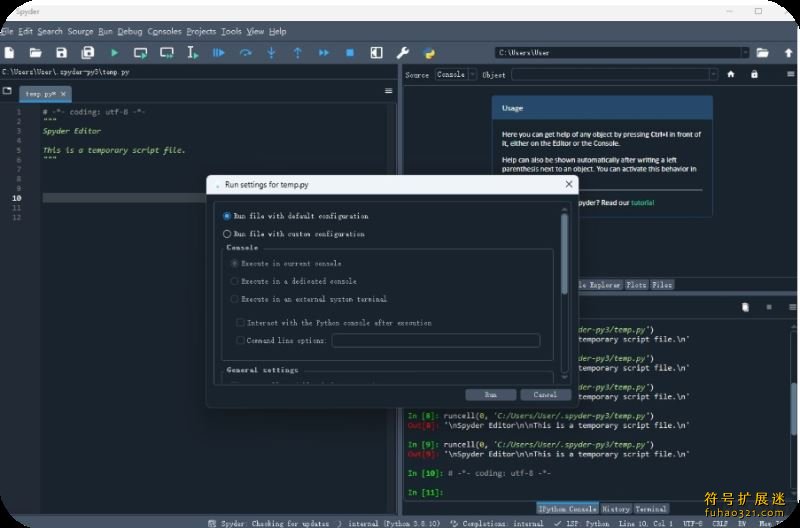Click Run selection or current line icon

193,53
